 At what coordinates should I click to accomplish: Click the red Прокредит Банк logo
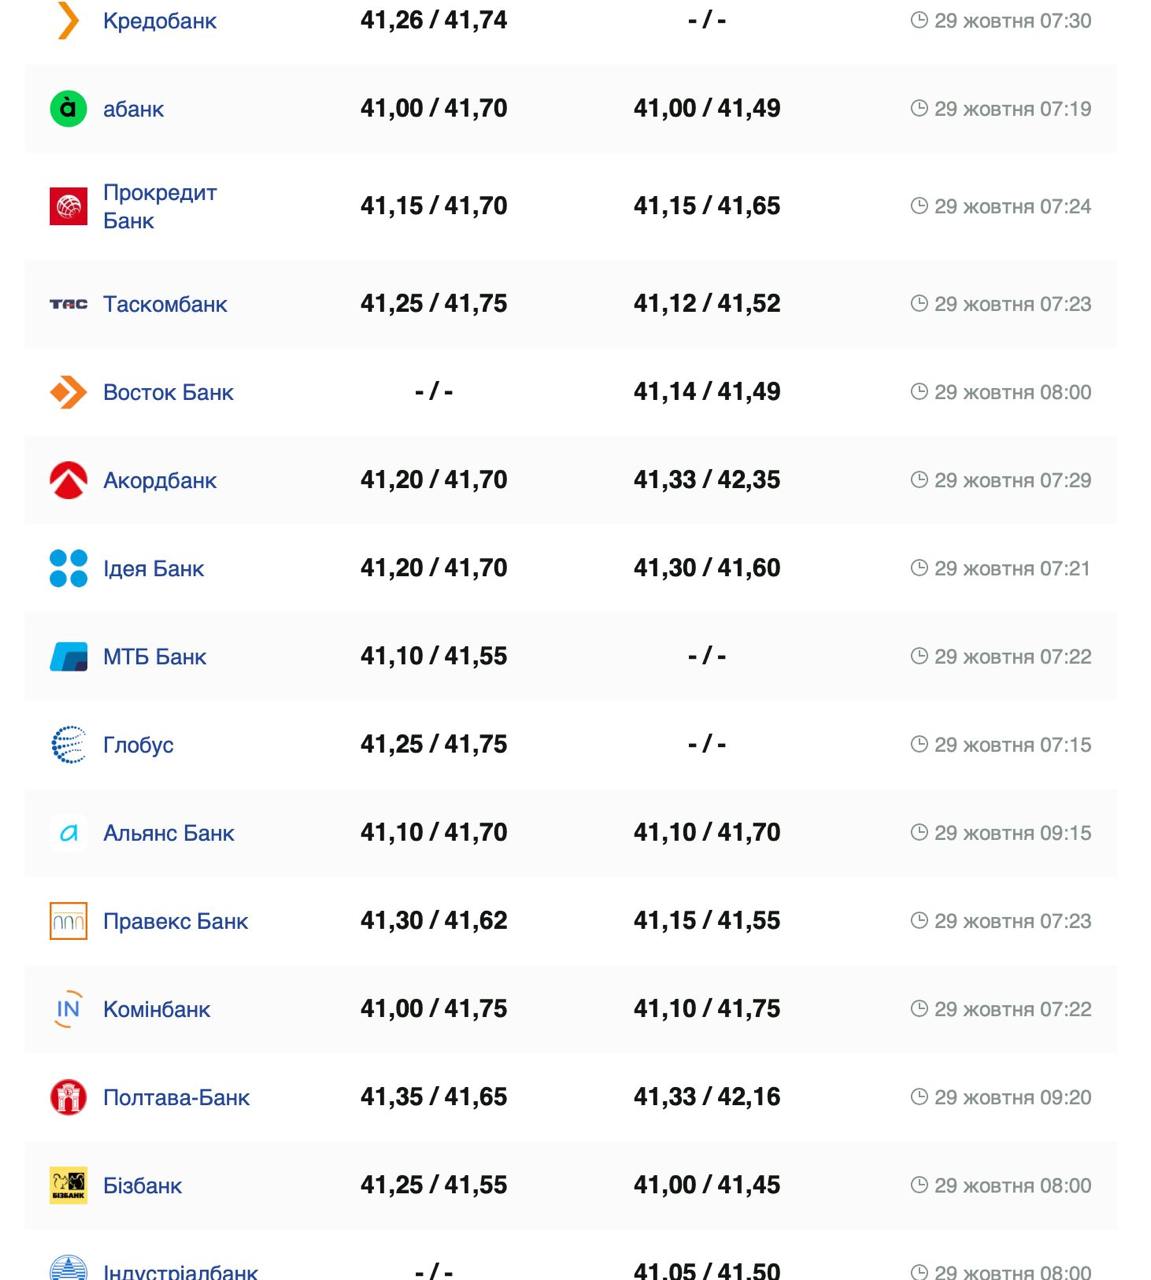click(68, 206)
